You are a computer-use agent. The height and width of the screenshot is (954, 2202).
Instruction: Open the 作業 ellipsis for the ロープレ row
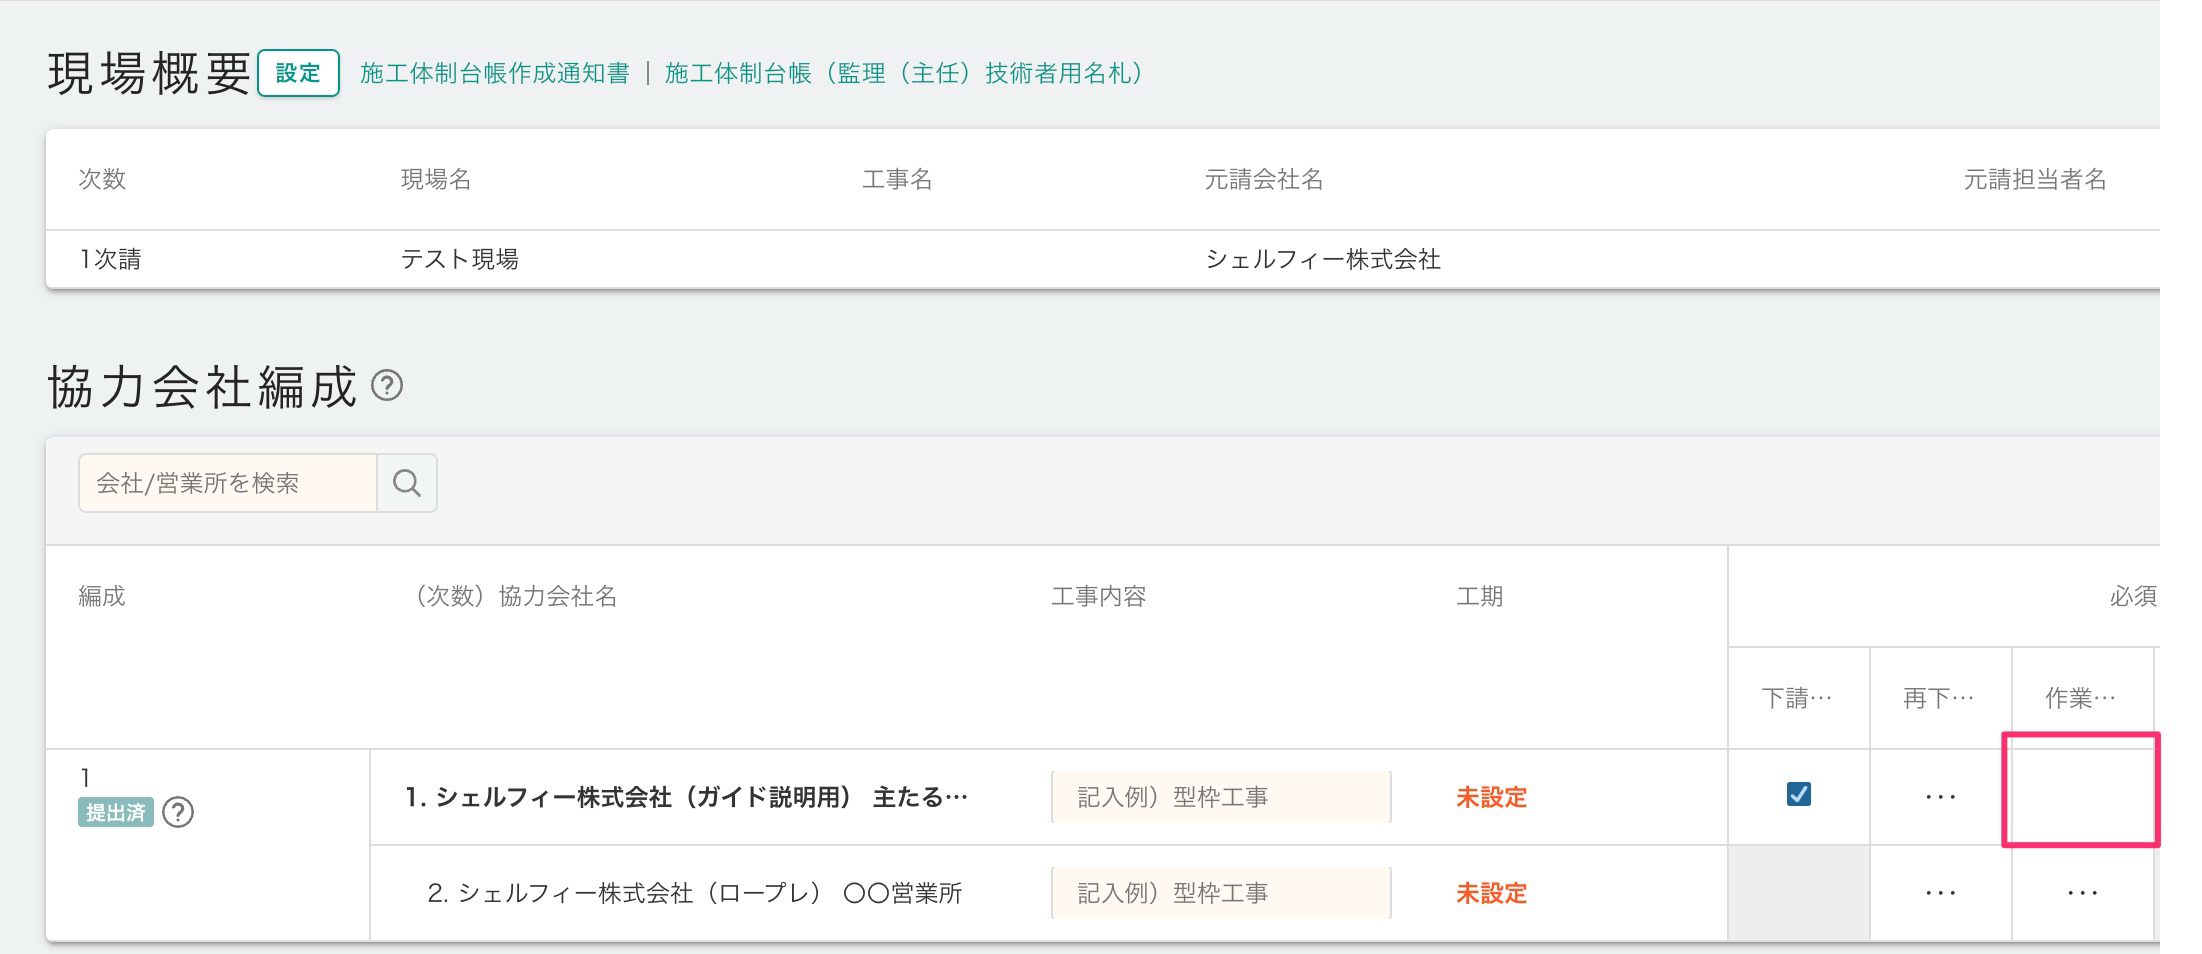(x=2082, y=893)
